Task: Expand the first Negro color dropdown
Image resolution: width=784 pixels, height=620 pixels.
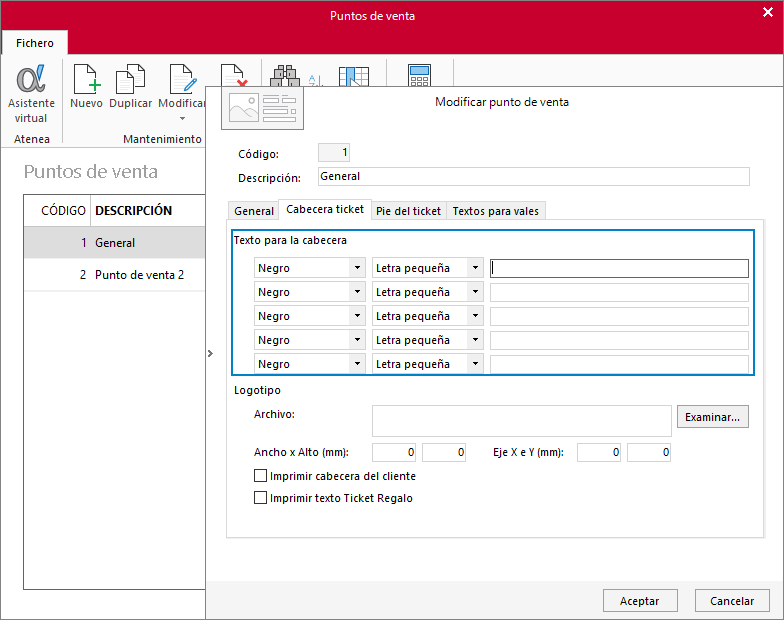Action: coord(357,268)
